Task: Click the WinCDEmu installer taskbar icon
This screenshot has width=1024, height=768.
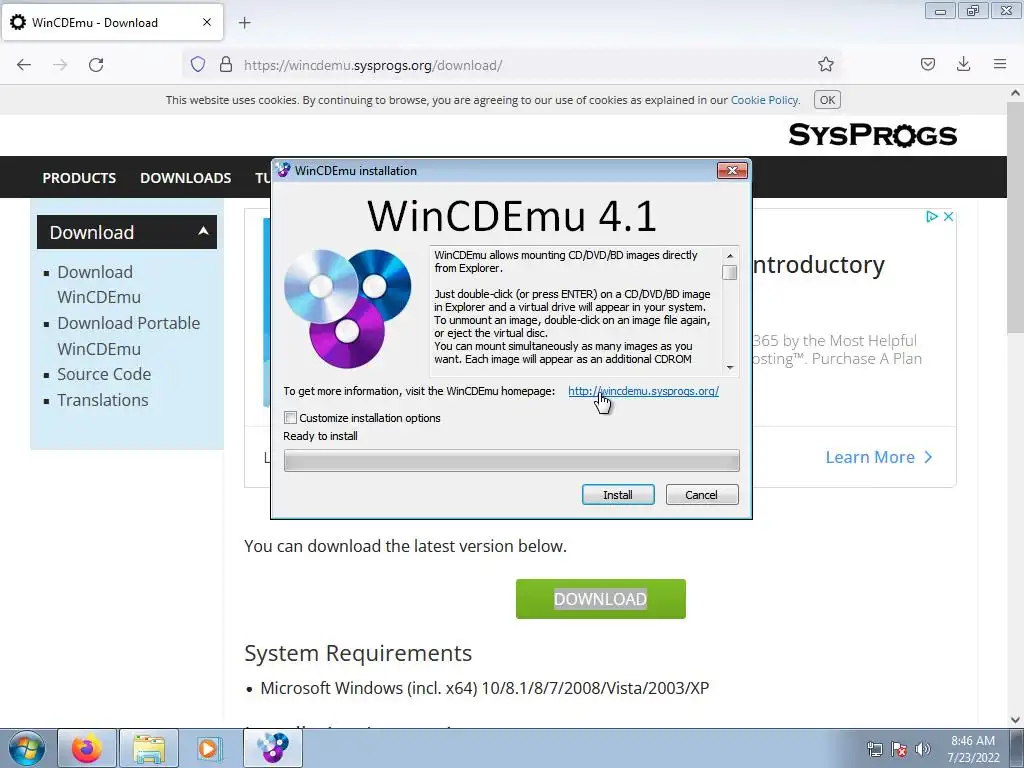Action: coord(273,748)
